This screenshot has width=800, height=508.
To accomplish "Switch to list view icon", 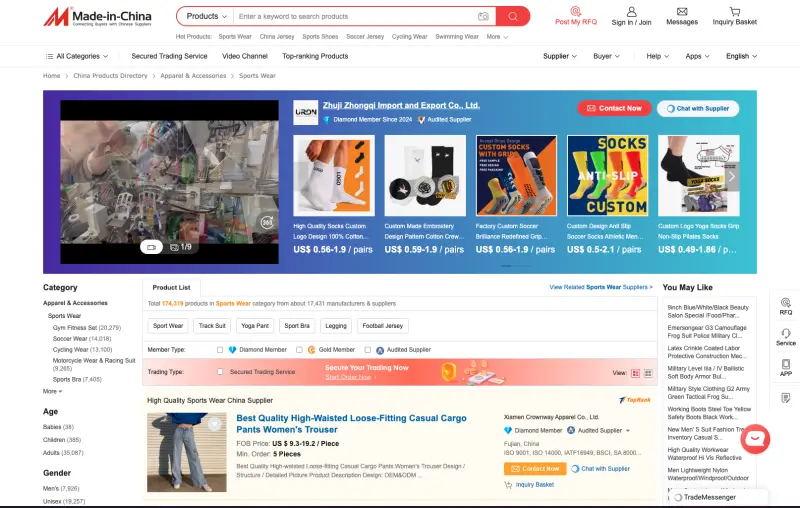I will (635, 373).
